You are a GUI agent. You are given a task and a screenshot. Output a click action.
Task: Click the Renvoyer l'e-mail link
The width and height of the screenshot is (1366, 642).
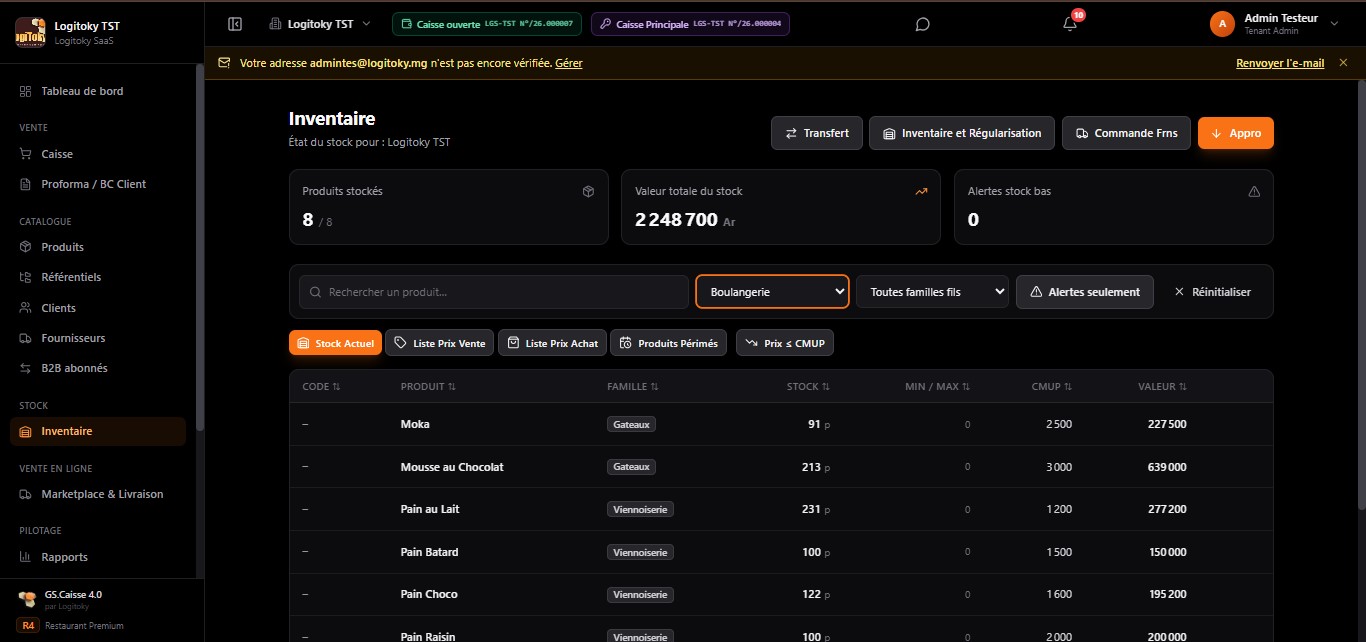pyautogui.click(x=1280, y=63)
